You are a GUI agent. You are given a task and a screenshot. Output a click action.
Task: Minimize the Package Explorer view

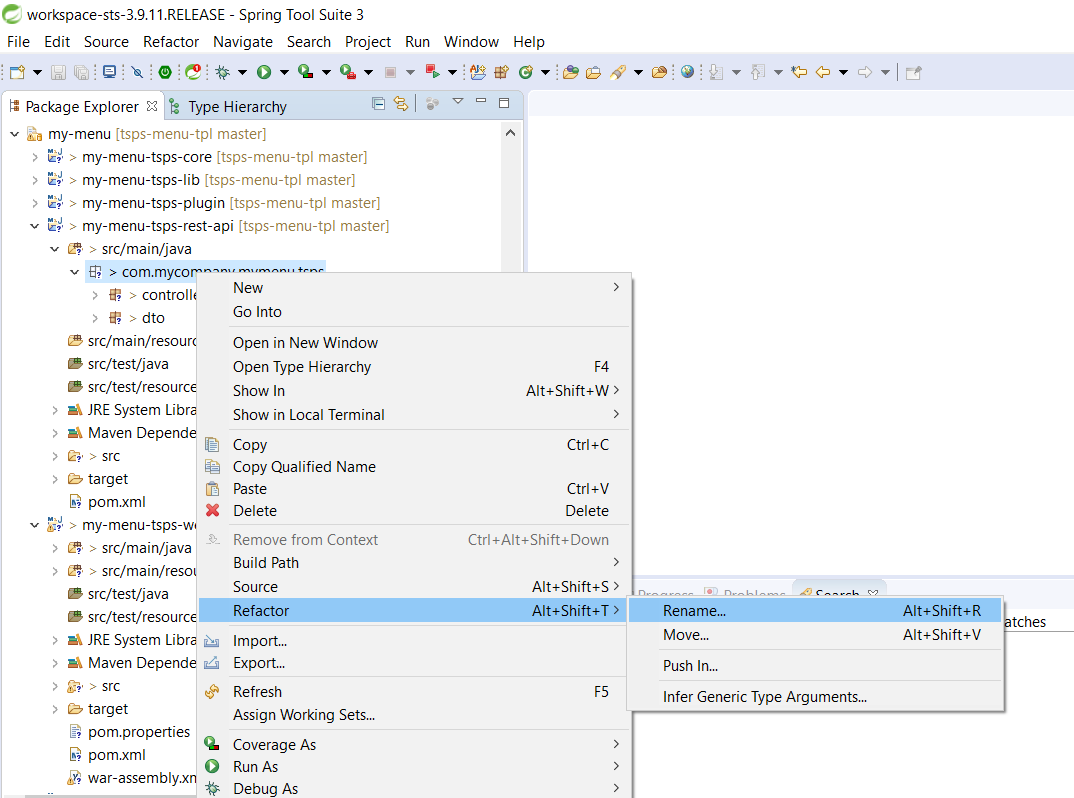481,103
